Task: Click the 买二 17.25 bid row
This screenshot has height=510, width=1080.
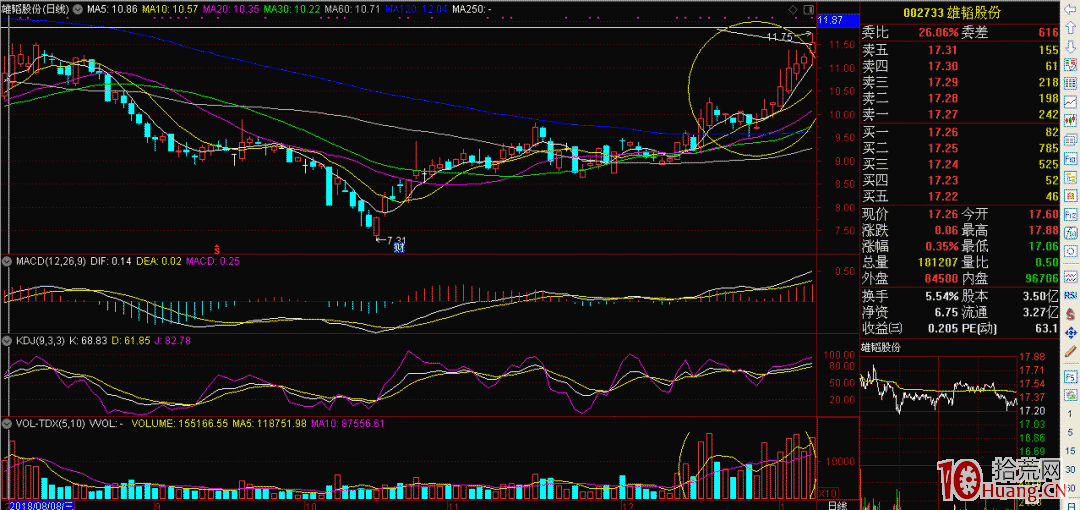Action: (962, 149)
